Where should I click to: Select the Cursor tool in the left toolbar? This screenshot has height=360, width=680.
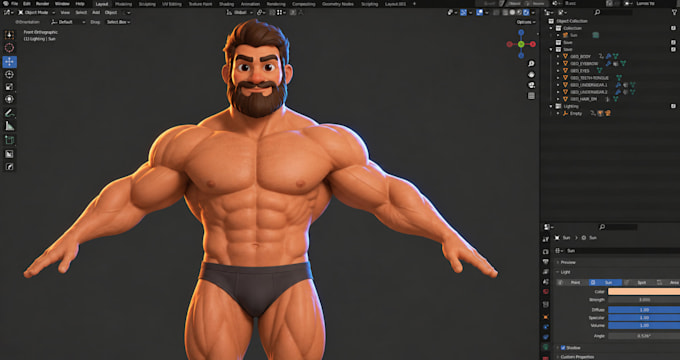9,48
